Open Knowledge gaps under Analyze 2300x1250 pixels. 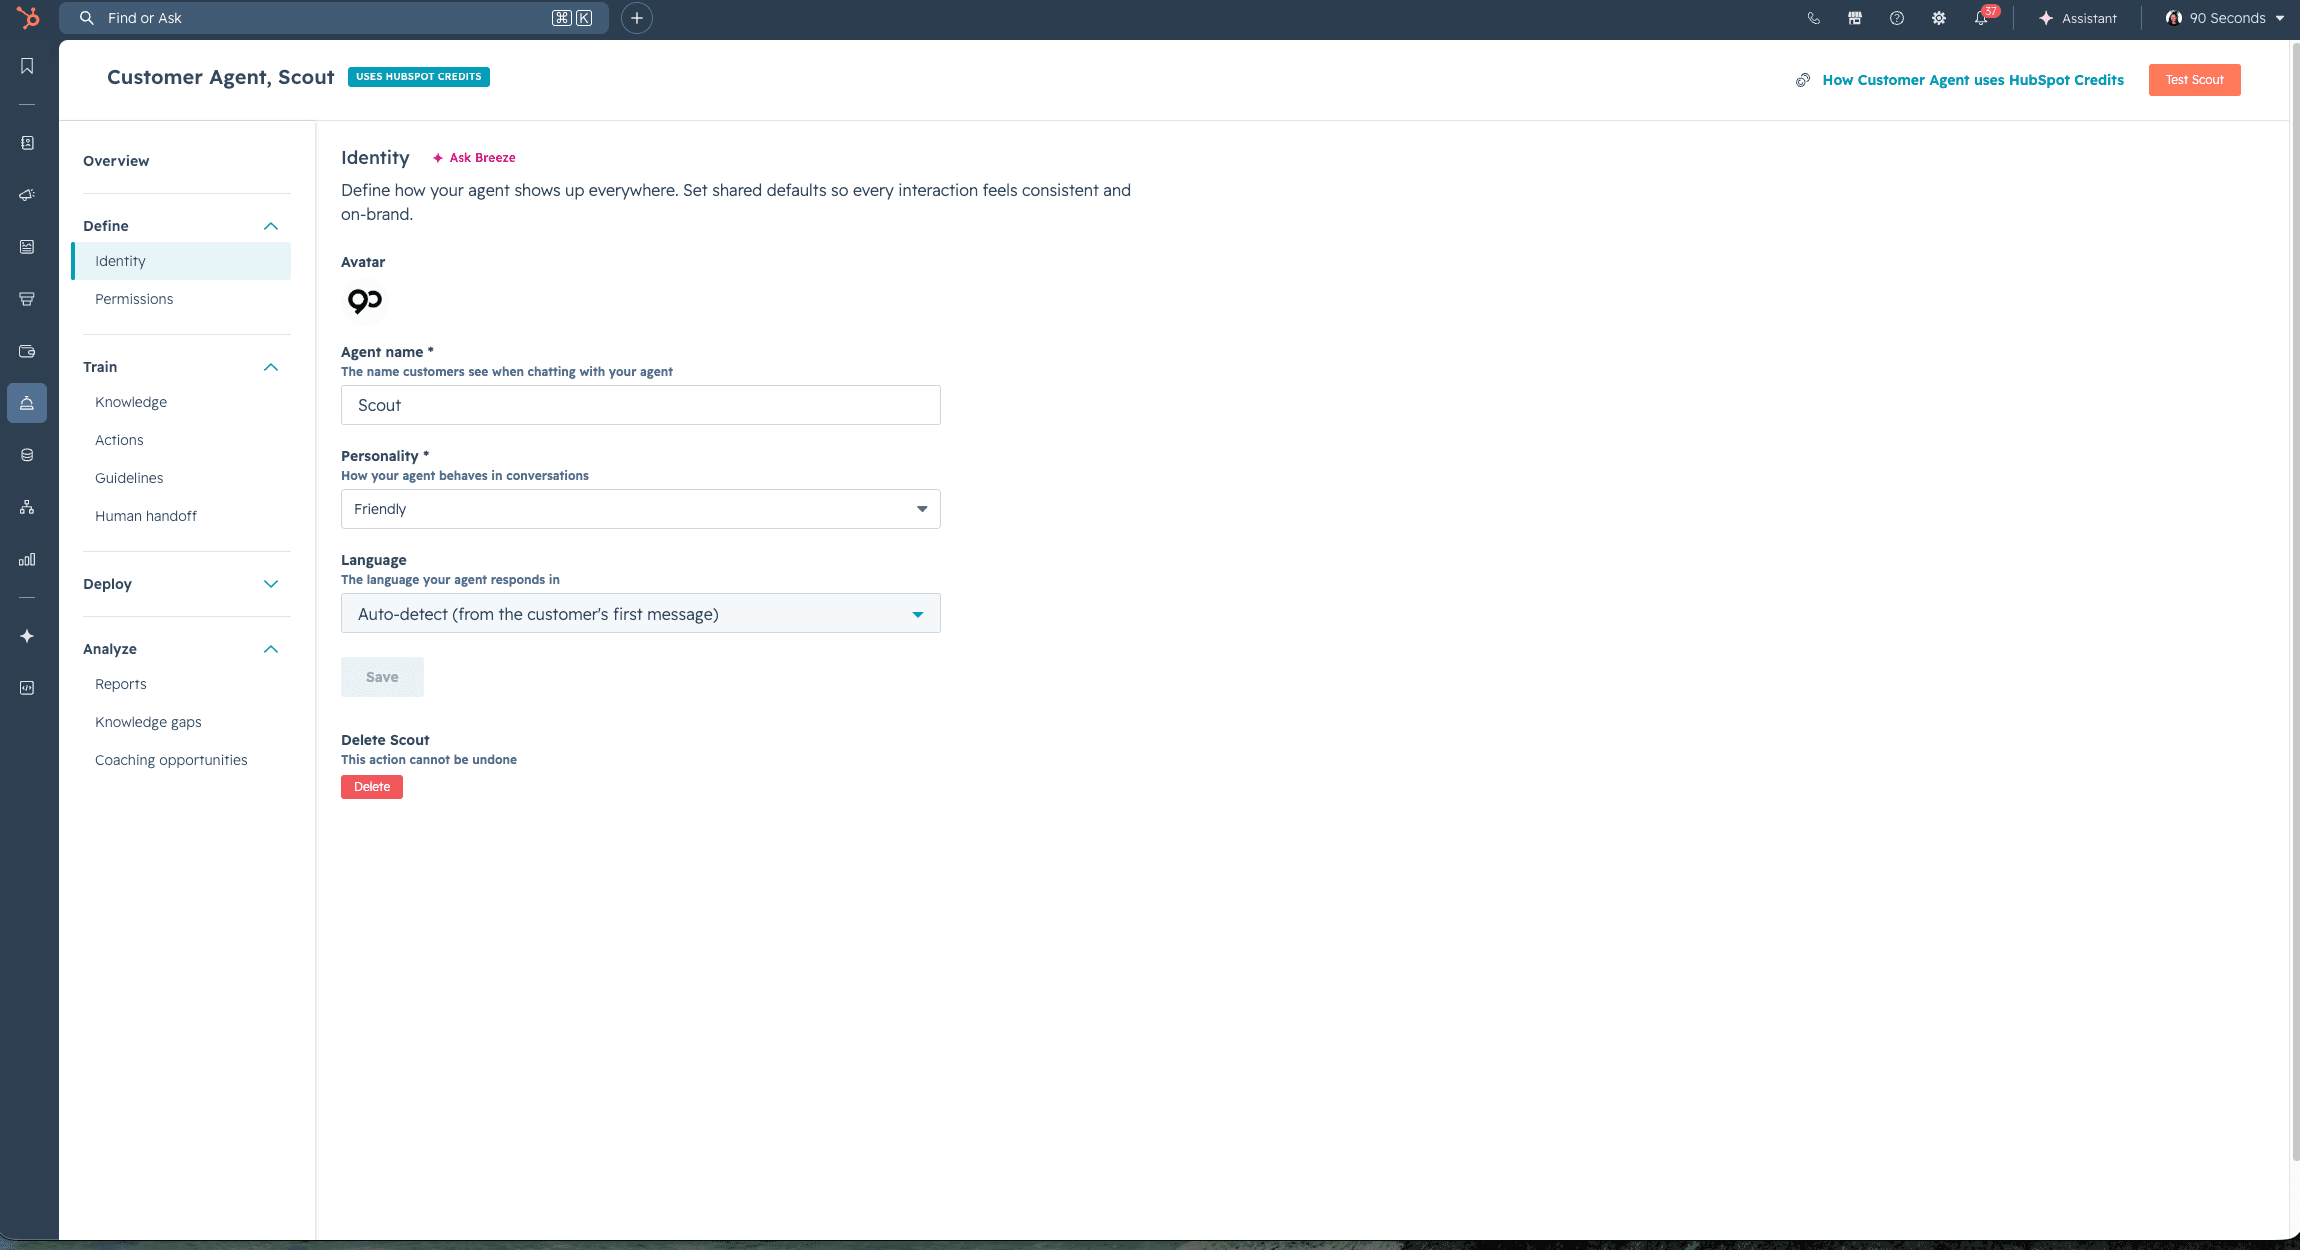pos(148,722)
